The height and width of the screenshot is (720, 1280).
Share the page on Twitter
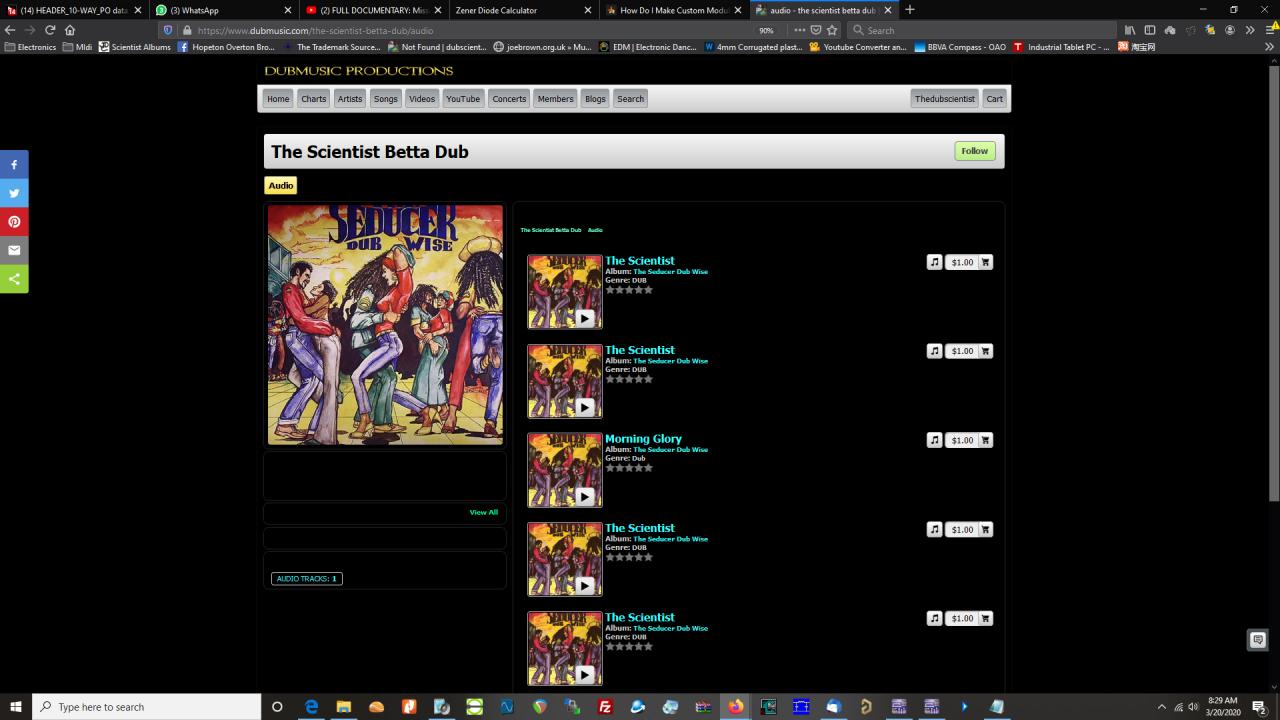(14, 193)
